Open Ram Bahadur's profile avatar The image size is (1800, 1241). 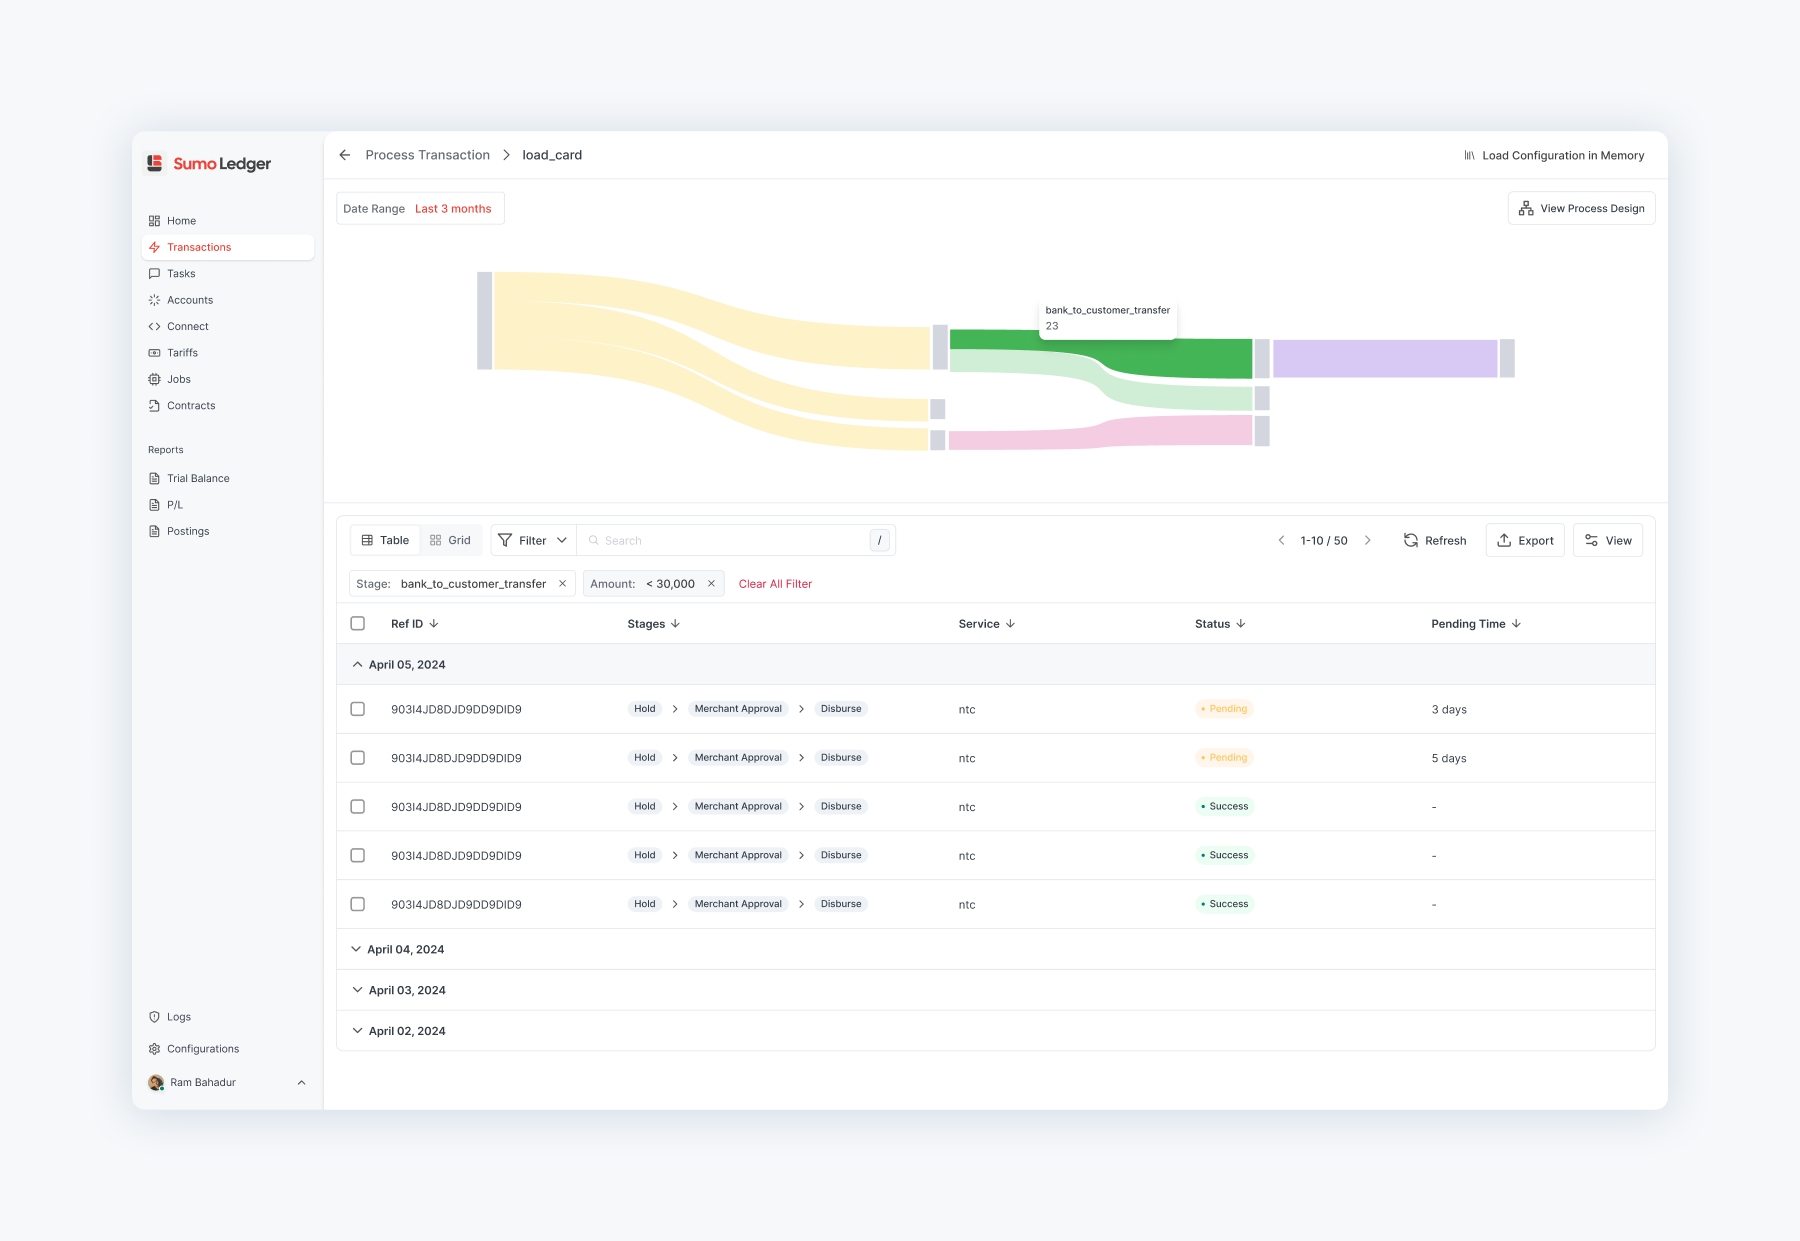(156, 1083)
